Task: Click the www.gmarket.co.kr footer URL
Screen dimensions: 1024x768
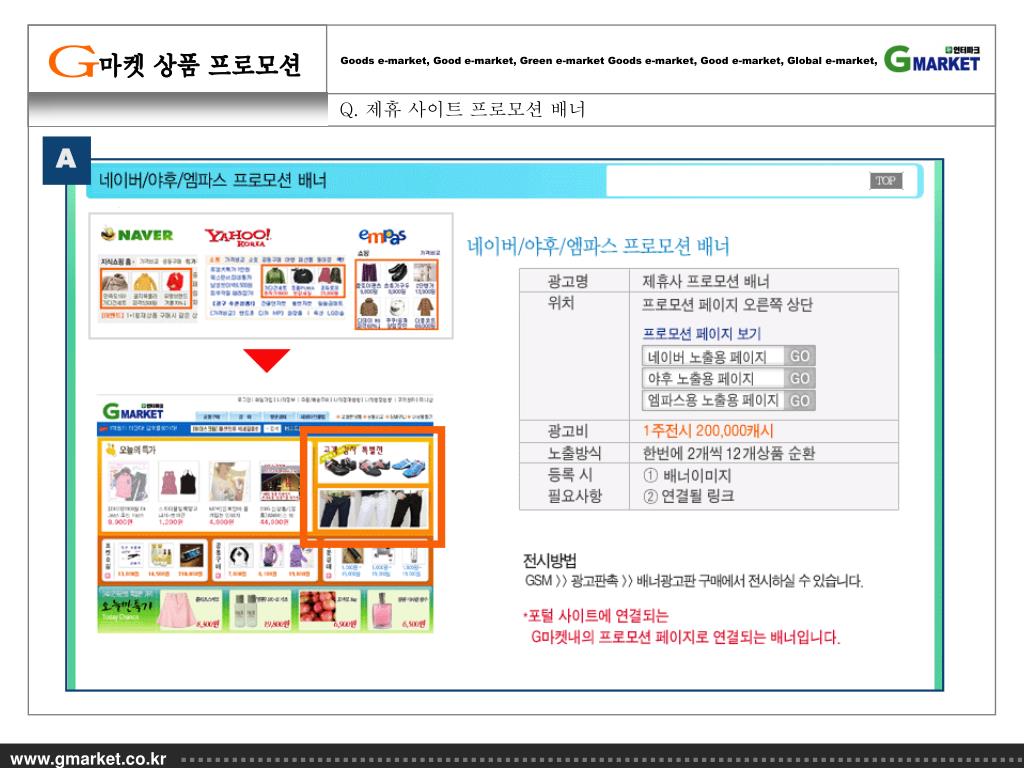Action: click(89, 759)
